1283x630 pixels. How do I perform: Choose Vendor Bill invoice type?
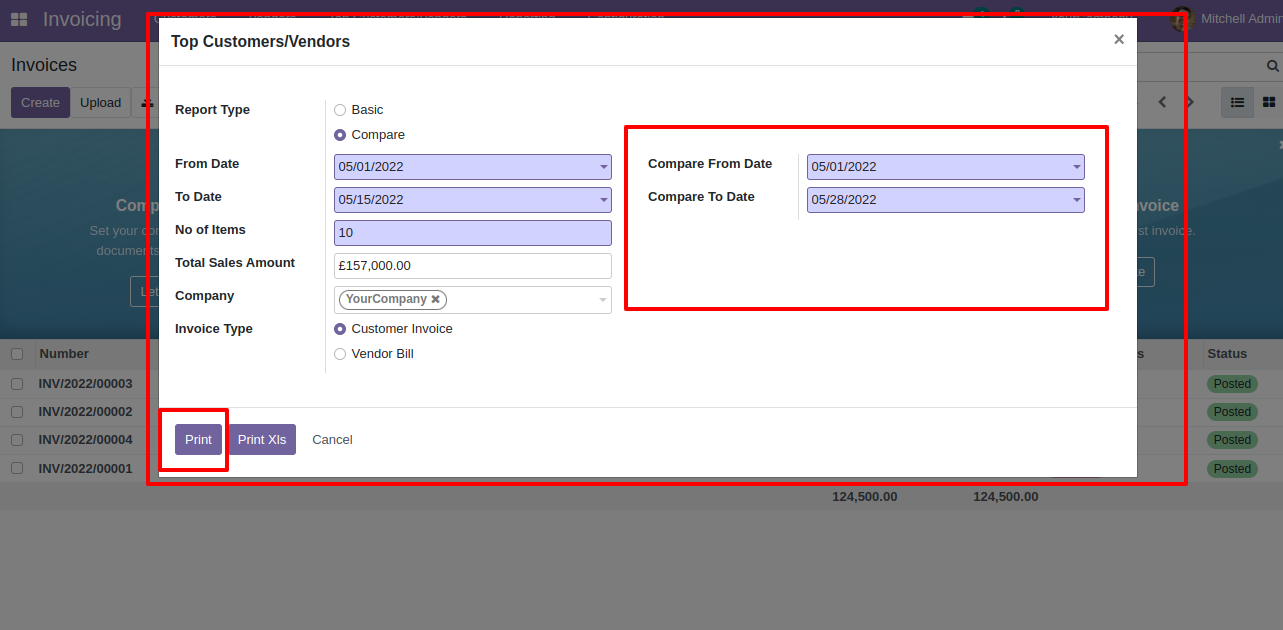click(x=340, y=354)
